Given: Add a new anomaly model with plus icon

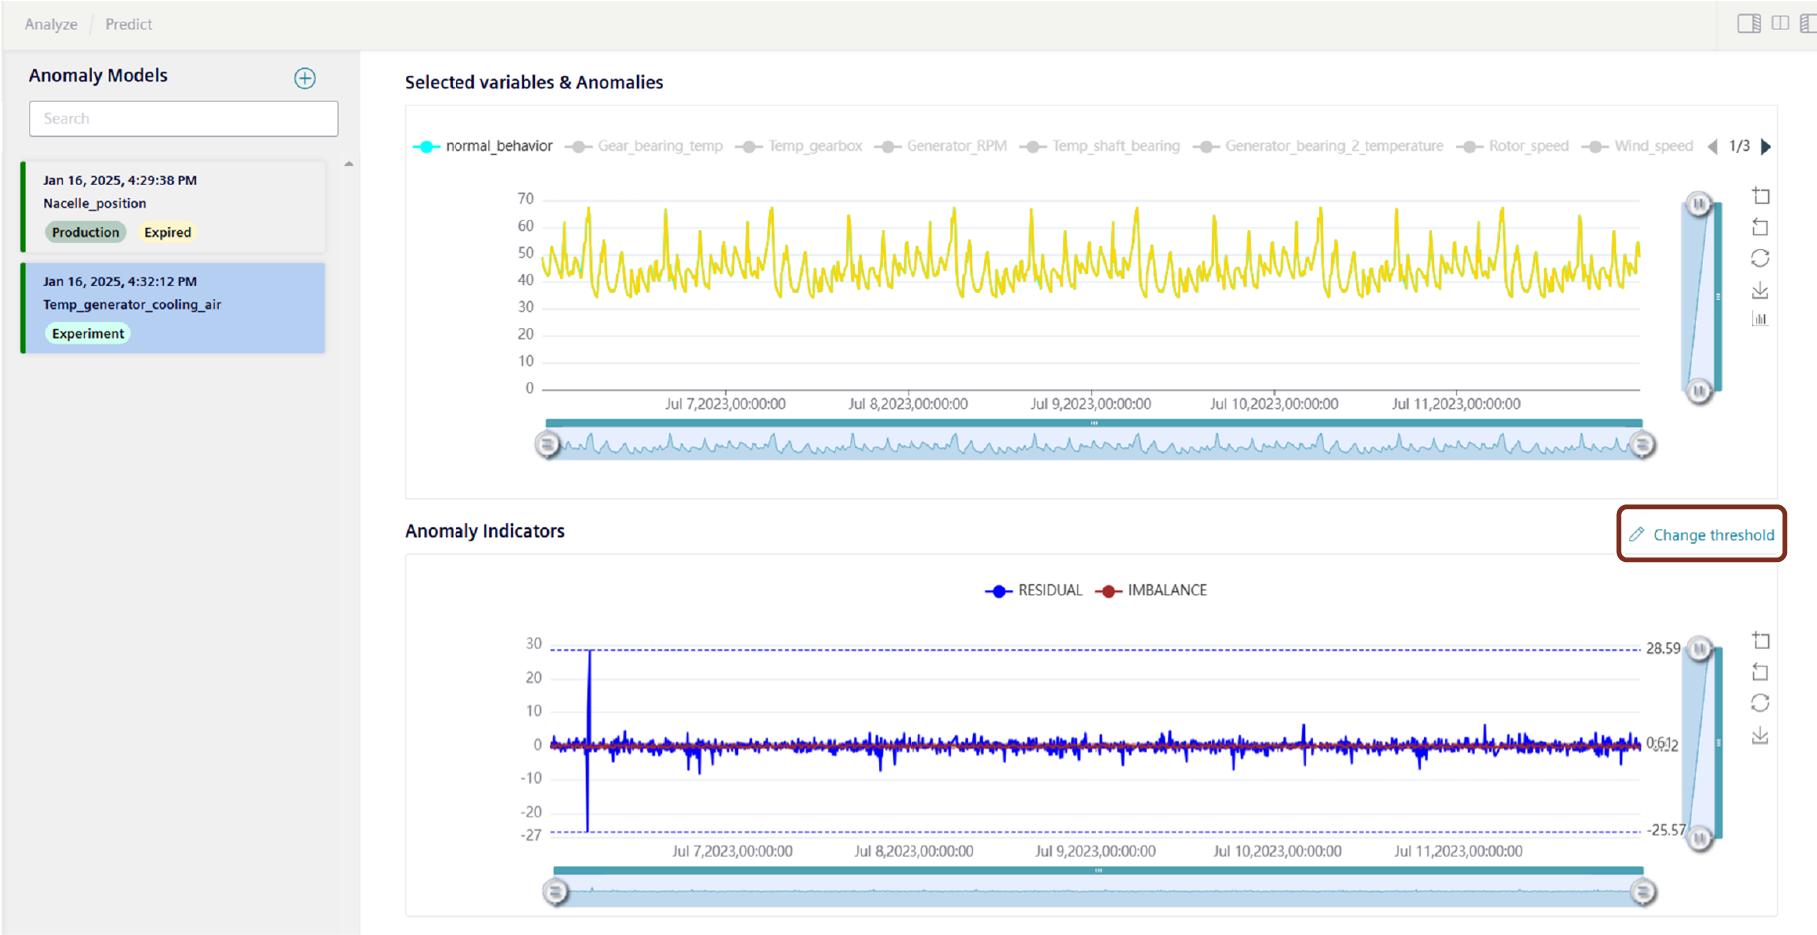Looking at the screenshot, I should (x=305, y=78).
